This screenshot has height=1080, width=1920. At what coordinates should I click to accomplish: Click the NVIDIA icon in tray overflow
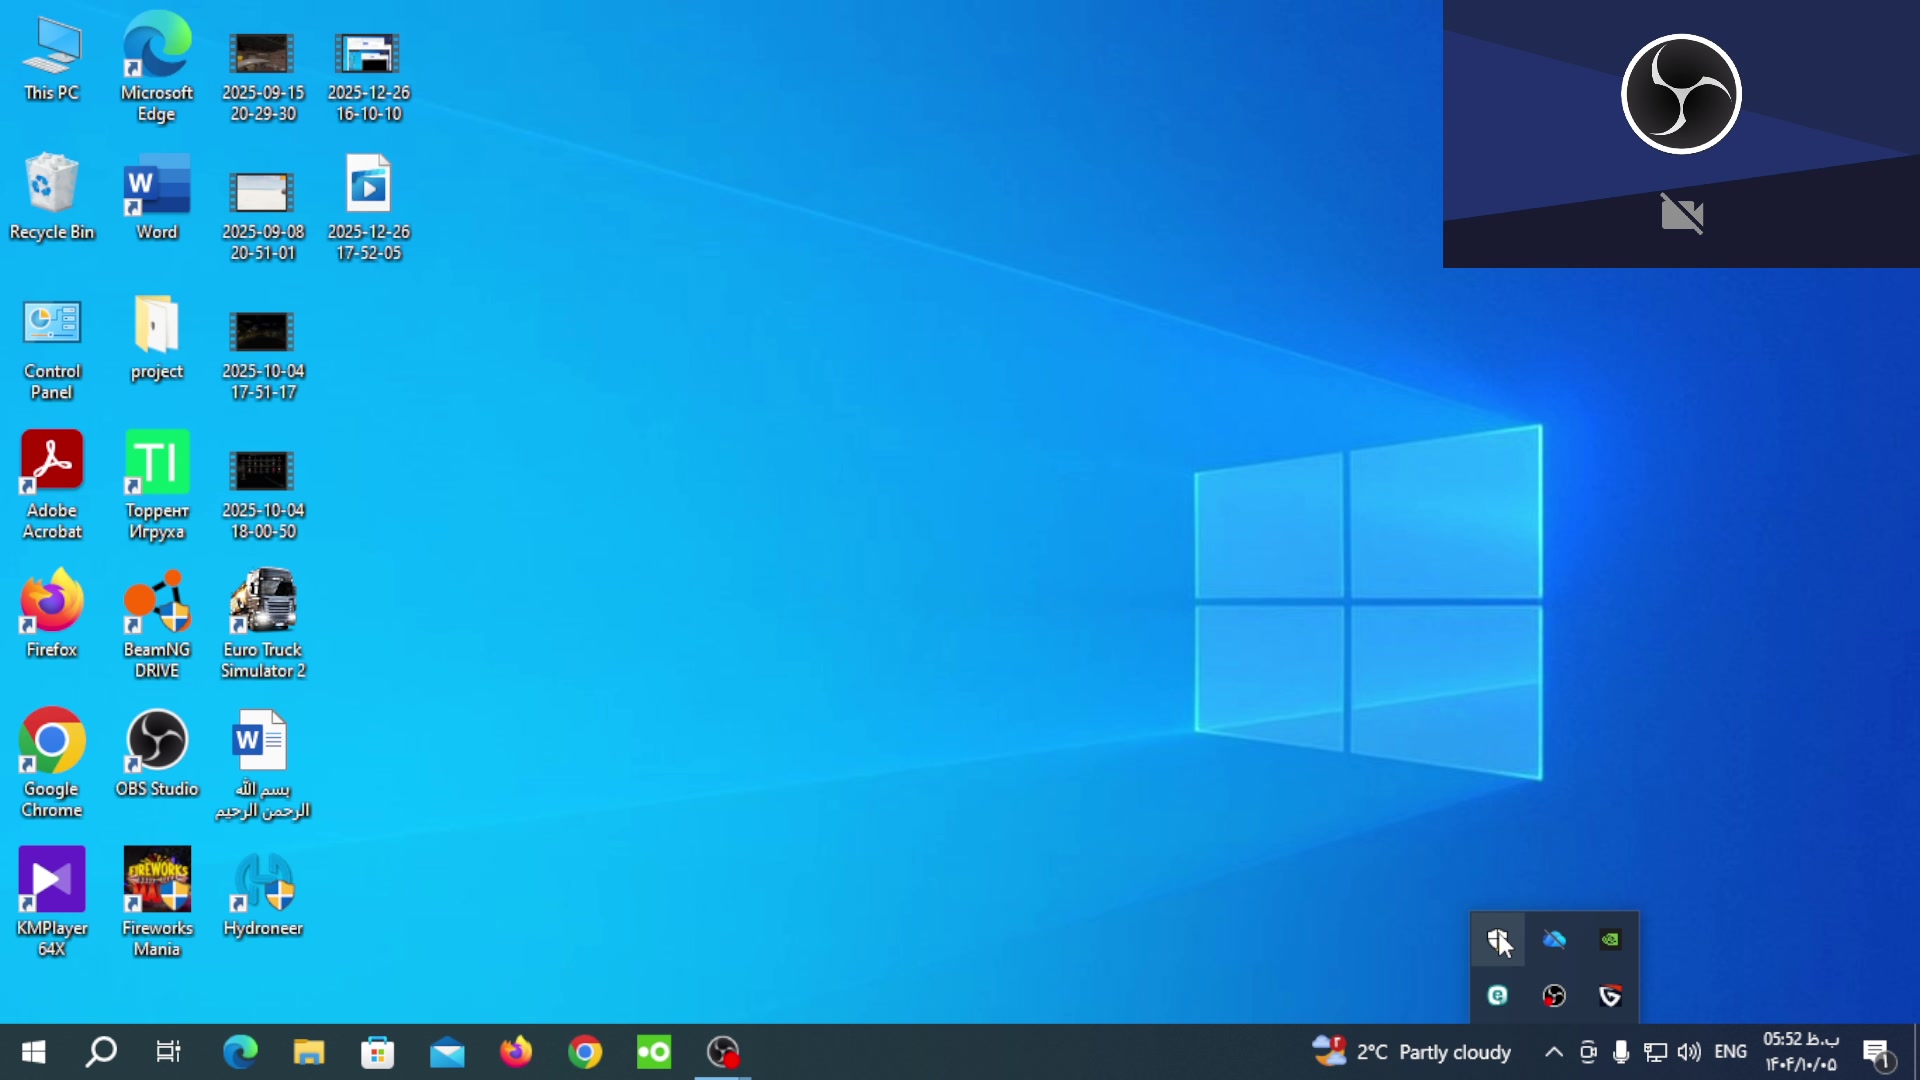pos(1610,939)
